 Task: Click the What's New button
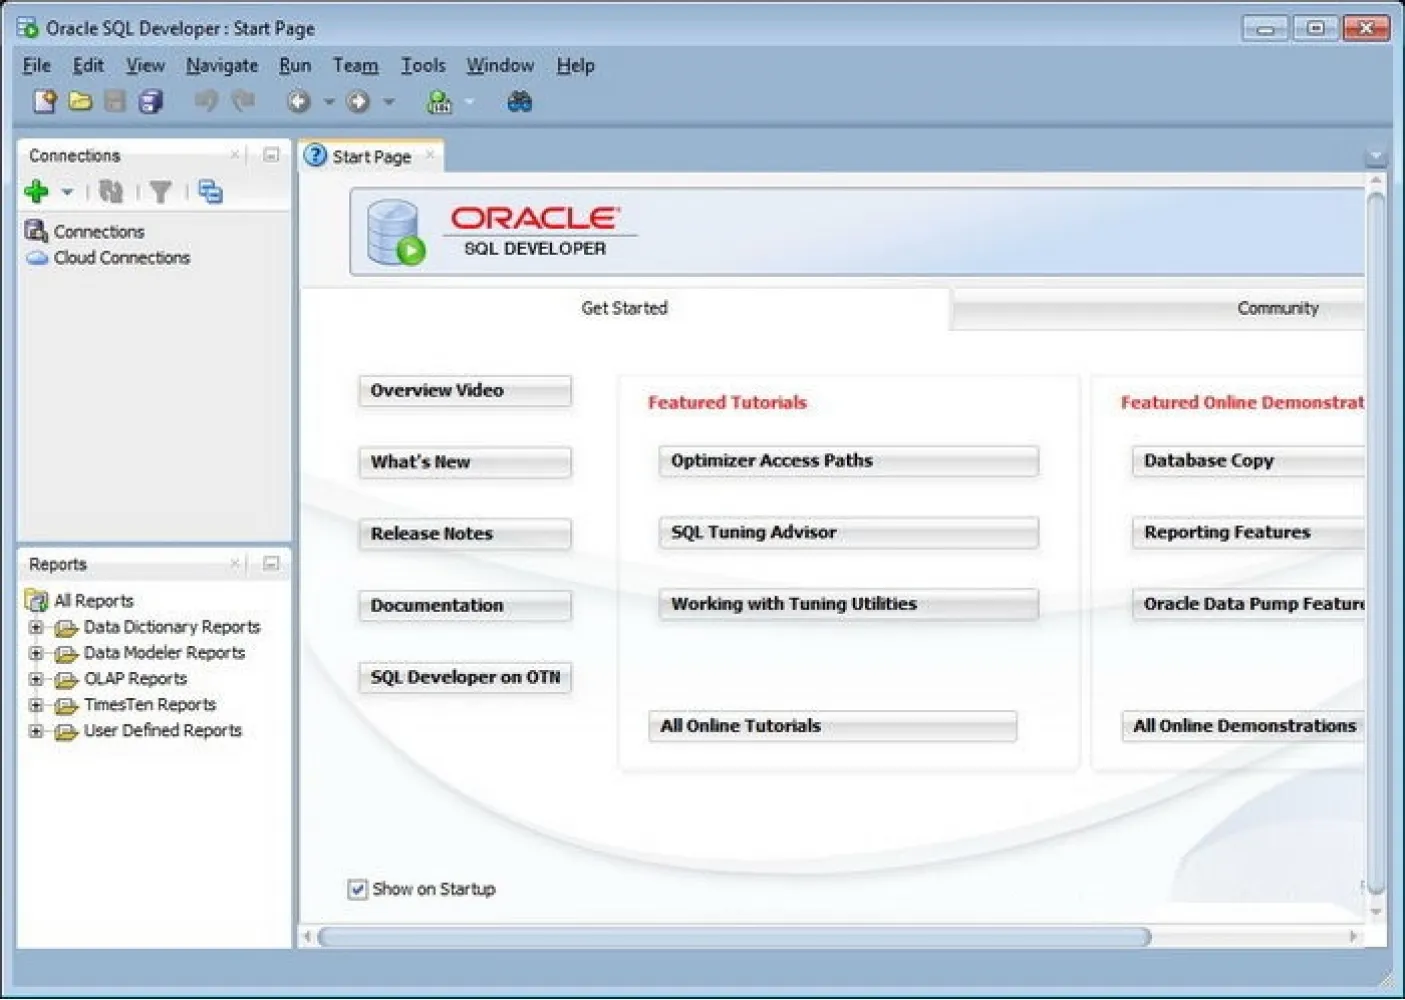click(465, 462)
